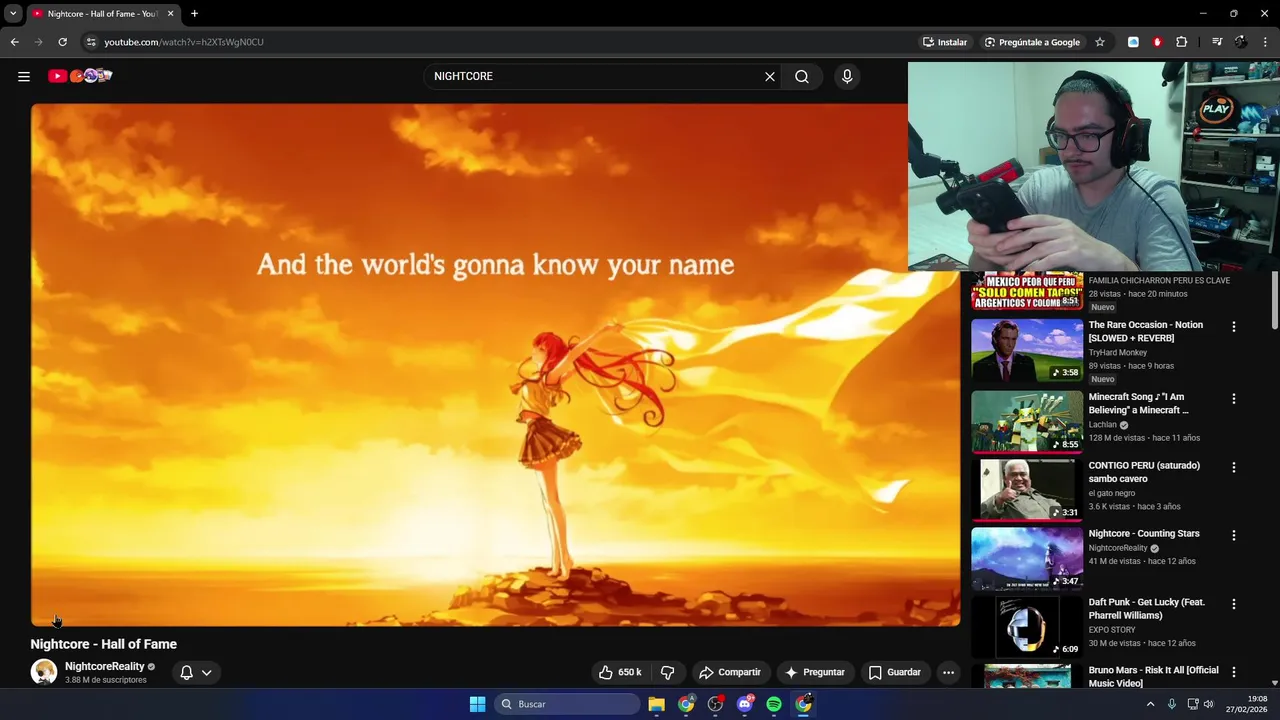Click the Compartir share button
The width and height of the screenshot is (1280, 720).
(x=730, y=672)
